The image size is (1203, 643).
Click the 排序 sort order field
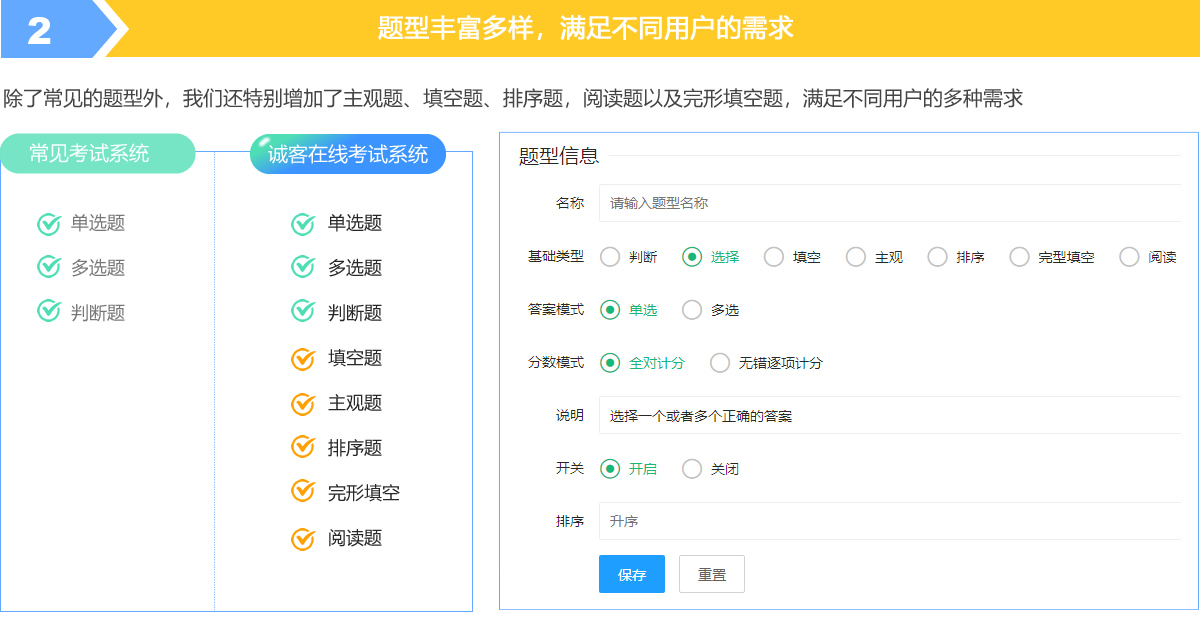tap(890, 521)
